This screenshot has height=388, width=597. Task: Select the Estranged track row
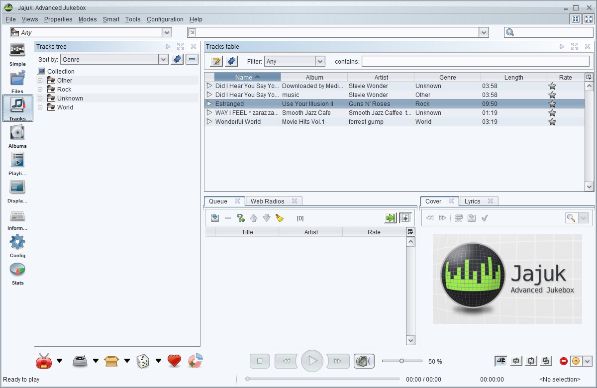(x=394, y=104)
